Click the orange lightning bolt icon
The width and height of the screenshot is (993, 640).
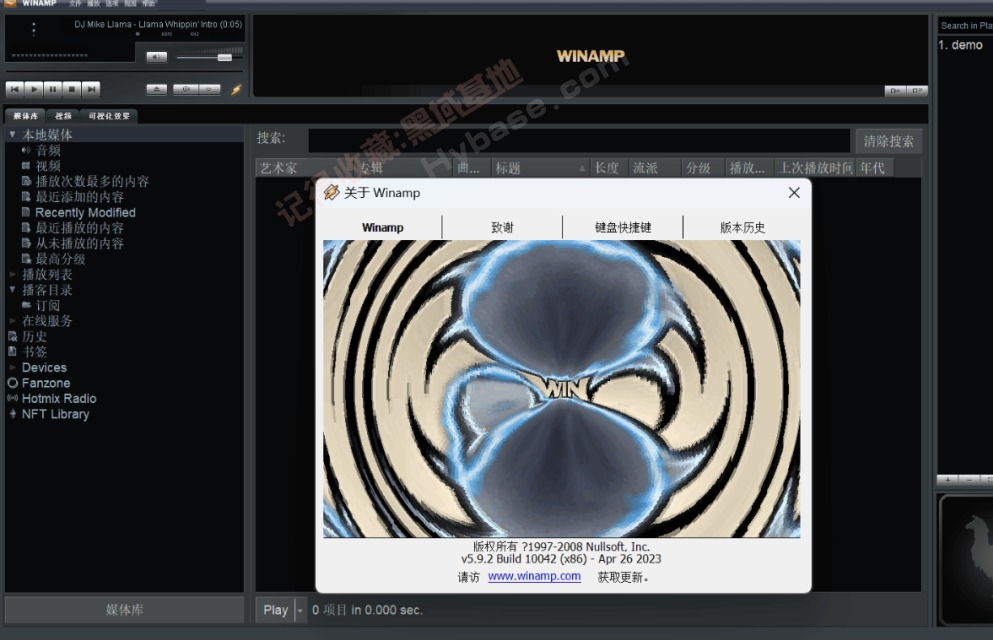(236, 89)
